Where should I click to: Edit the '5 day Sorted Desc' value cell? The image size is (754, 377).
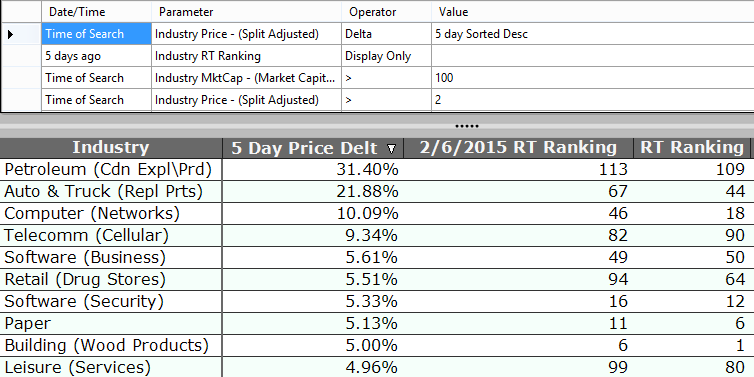pos(592,34)
